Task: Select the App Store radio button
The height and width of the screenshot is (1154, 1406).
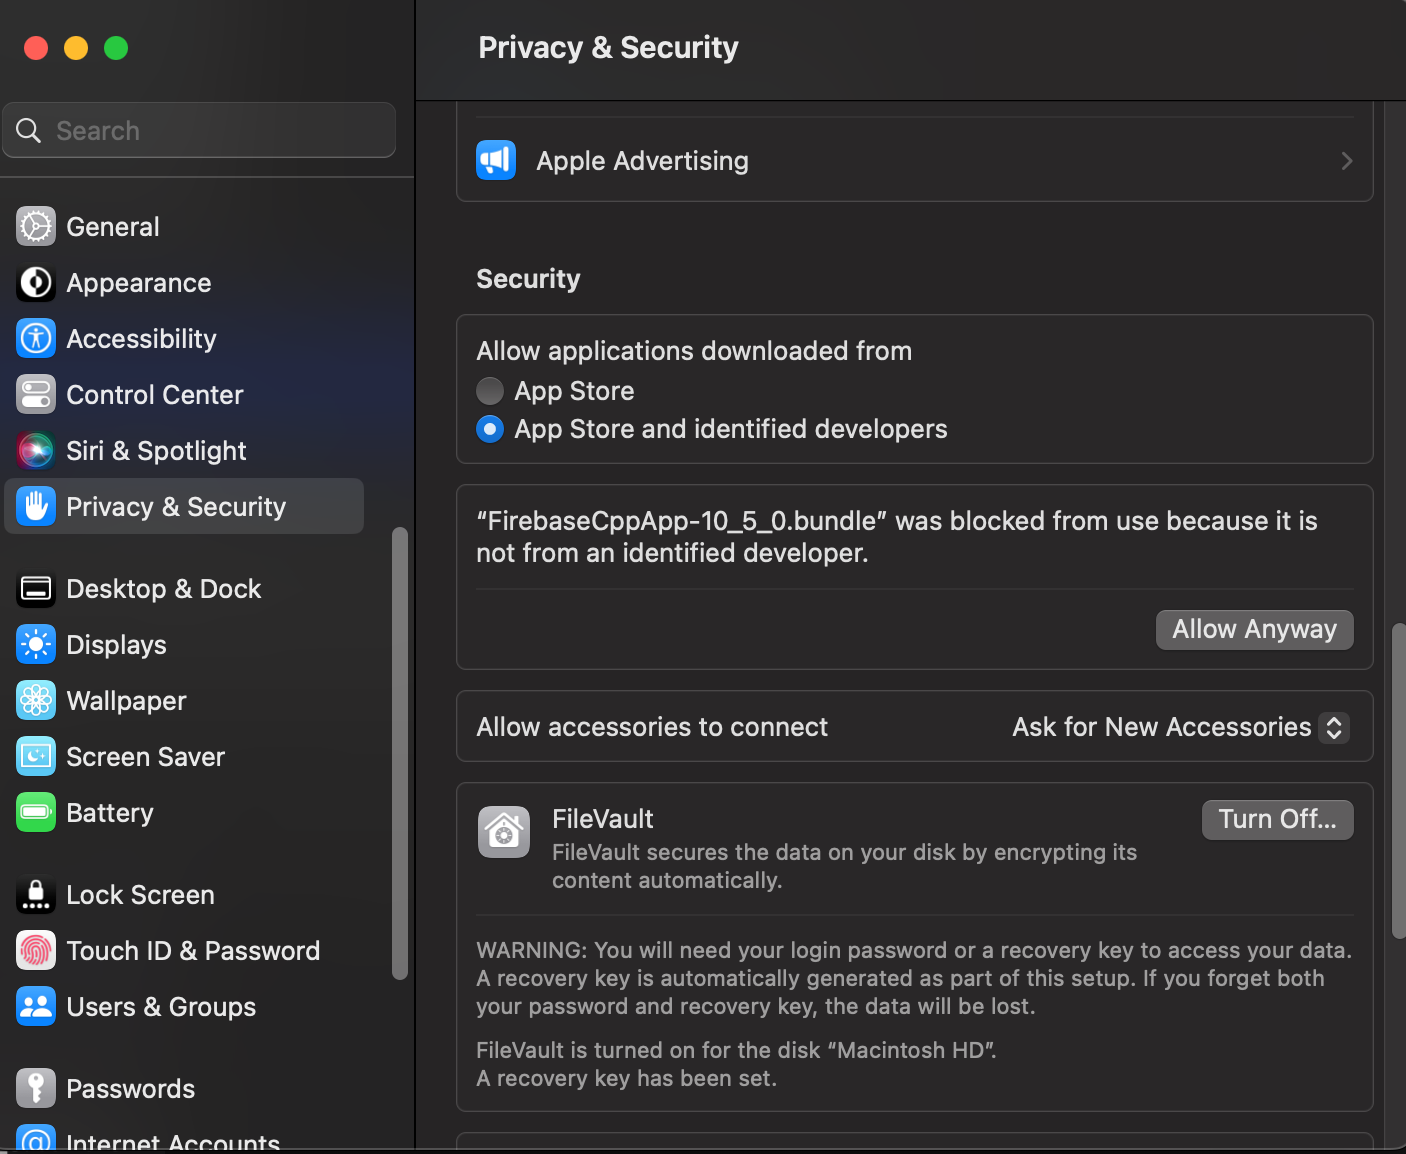Action: coord(490,391)
